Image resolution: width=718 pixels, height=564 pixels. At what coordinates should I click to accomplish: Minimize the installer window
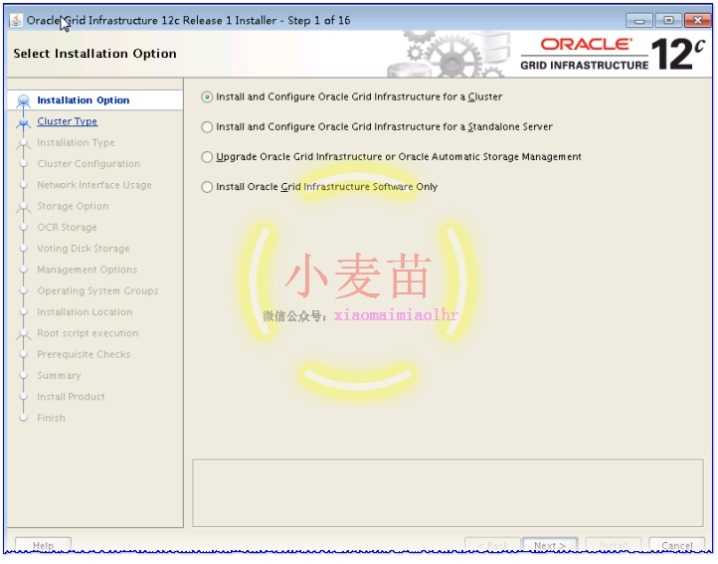[640, 21]
